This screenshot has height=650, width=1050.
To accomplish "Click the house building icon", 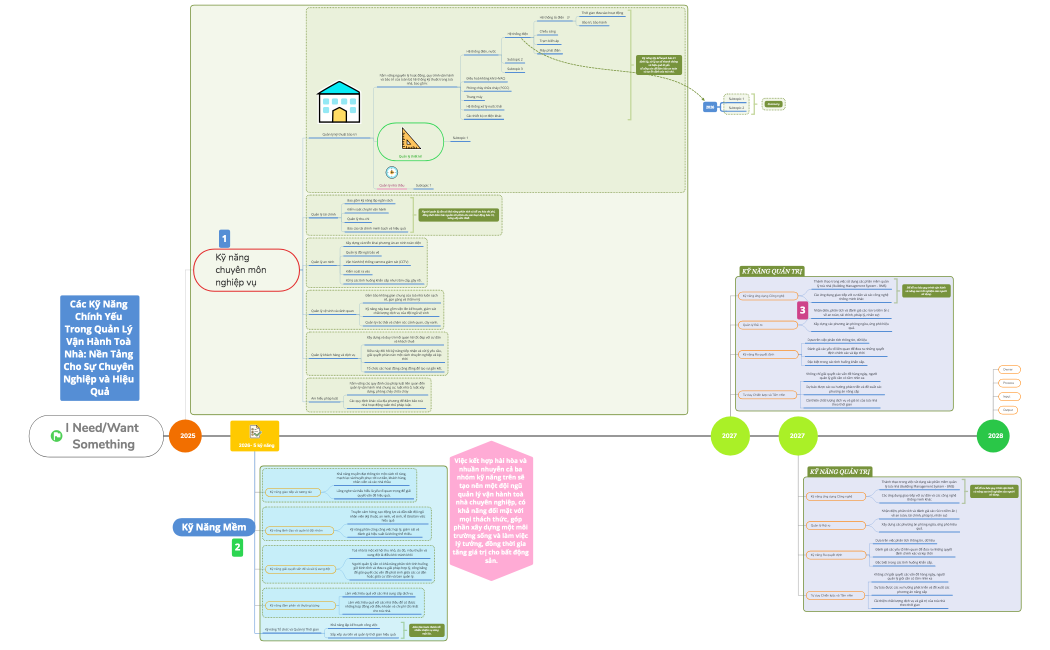I will click(x=339, y=101).
